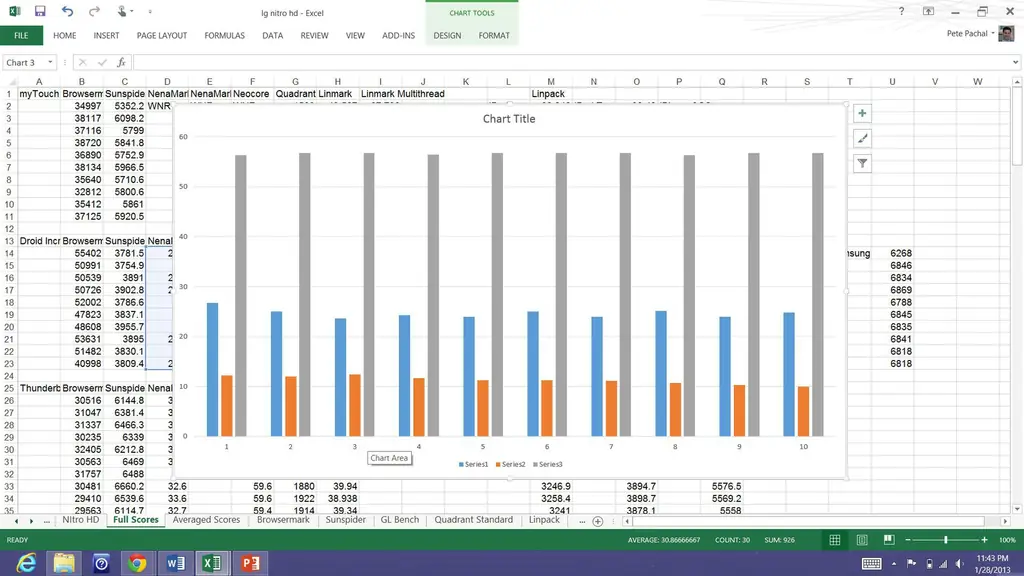1024x576 pixels.
Task: Show hidden system tray icons
Action: point(894,564)
